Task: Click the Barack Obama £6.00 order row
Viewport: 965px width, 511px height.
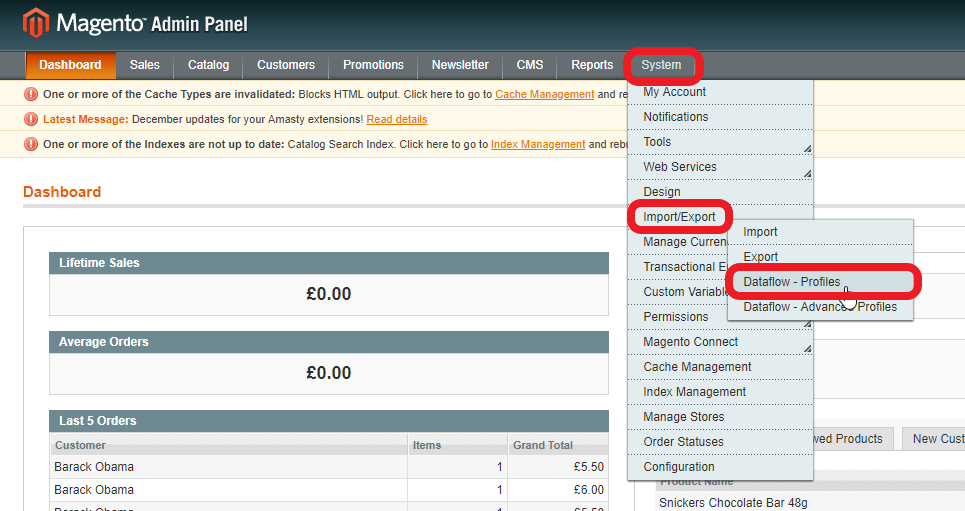Action: (329, 490)
